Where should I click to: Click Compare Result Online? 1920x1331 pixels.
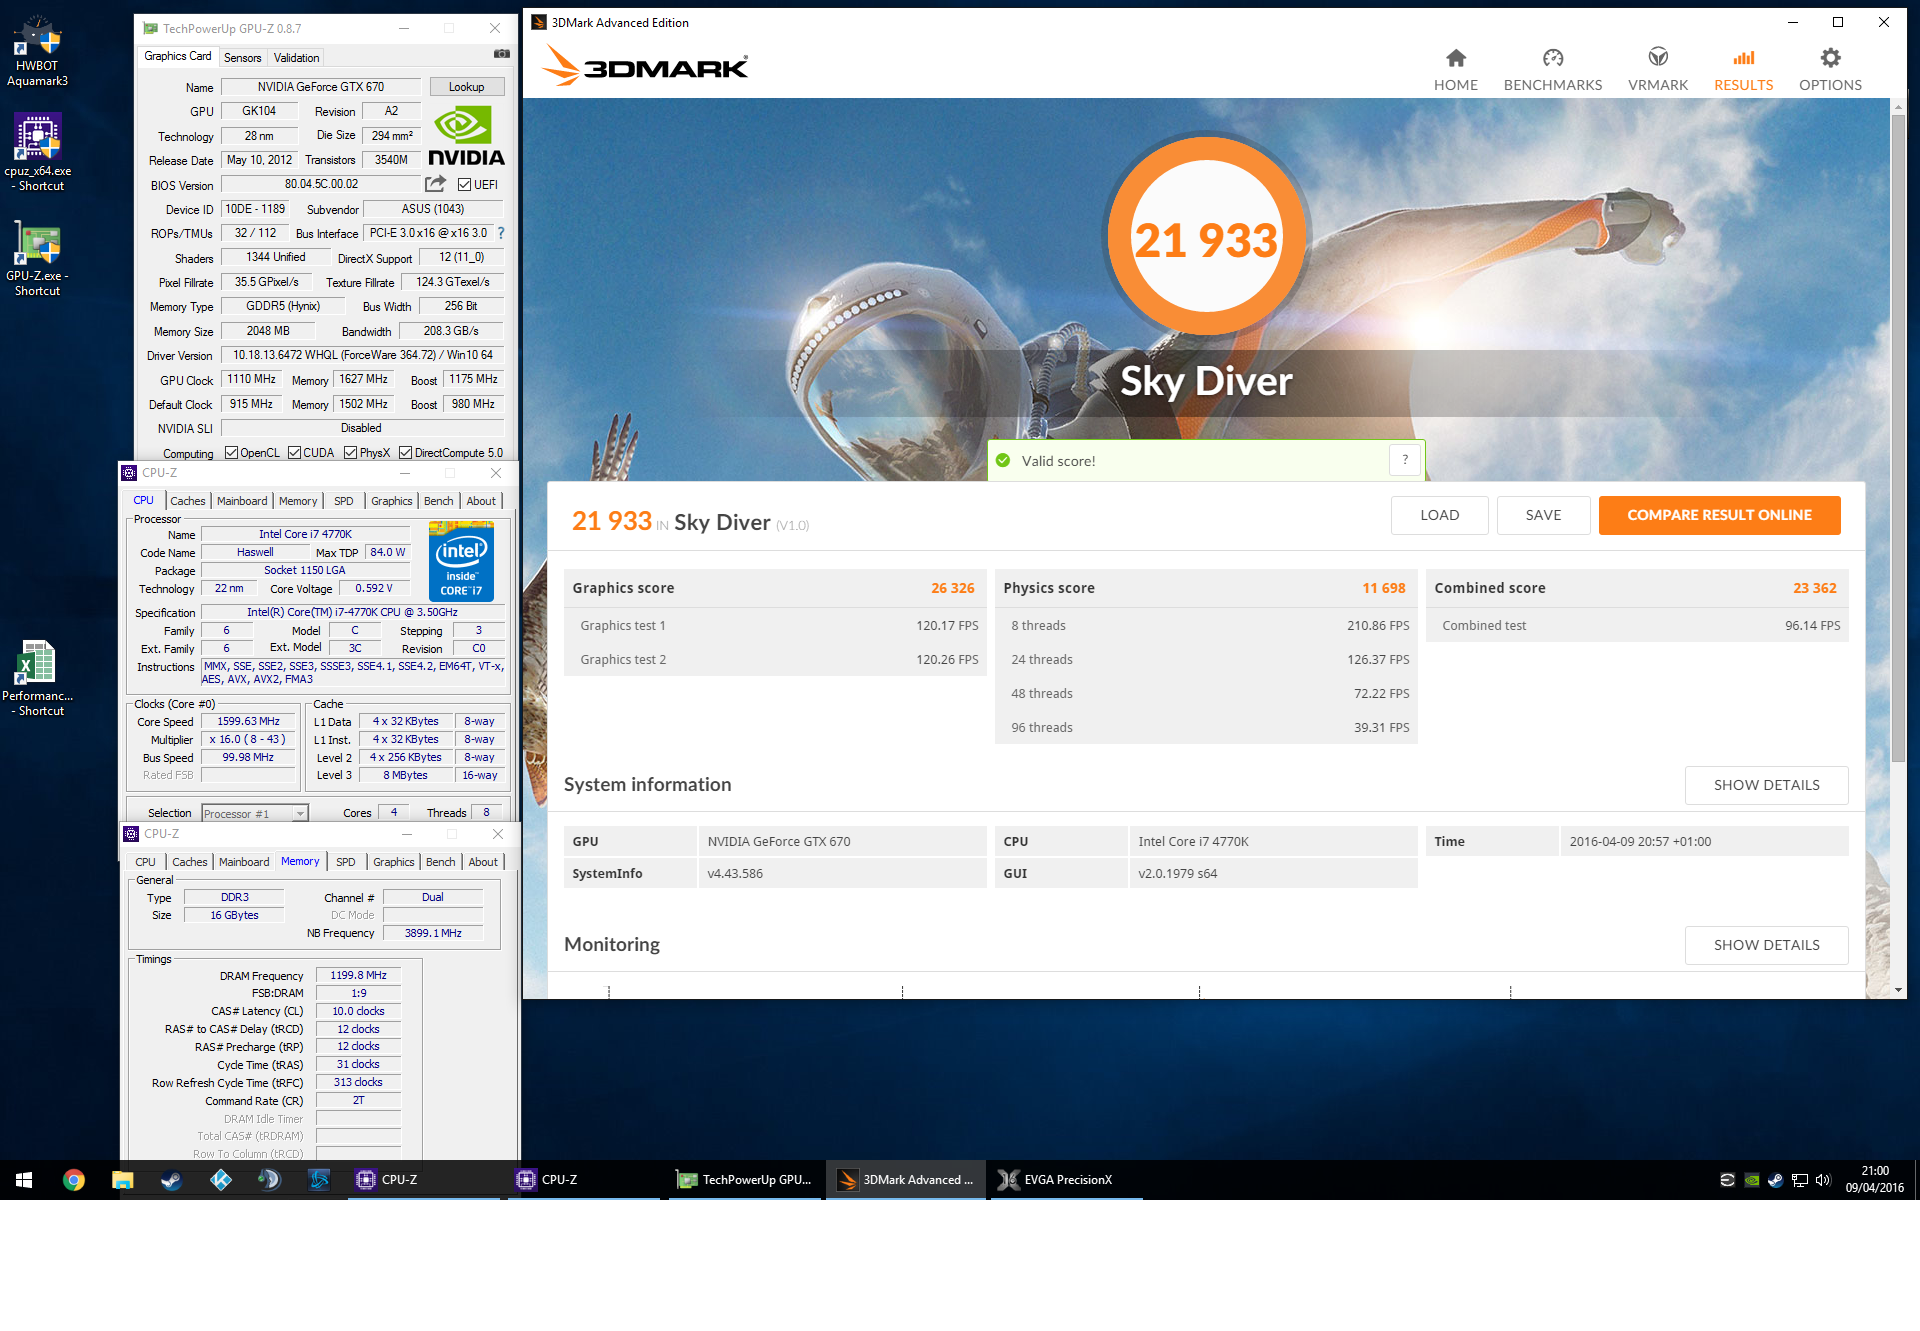point(1719,515)
